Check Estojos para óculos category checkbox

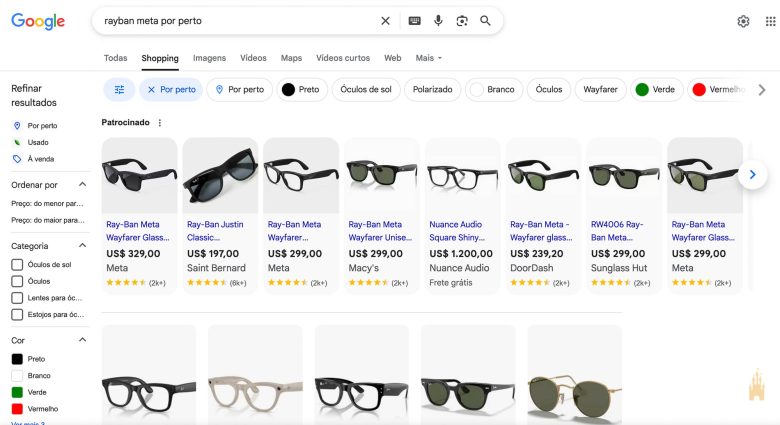pos(17,315)
